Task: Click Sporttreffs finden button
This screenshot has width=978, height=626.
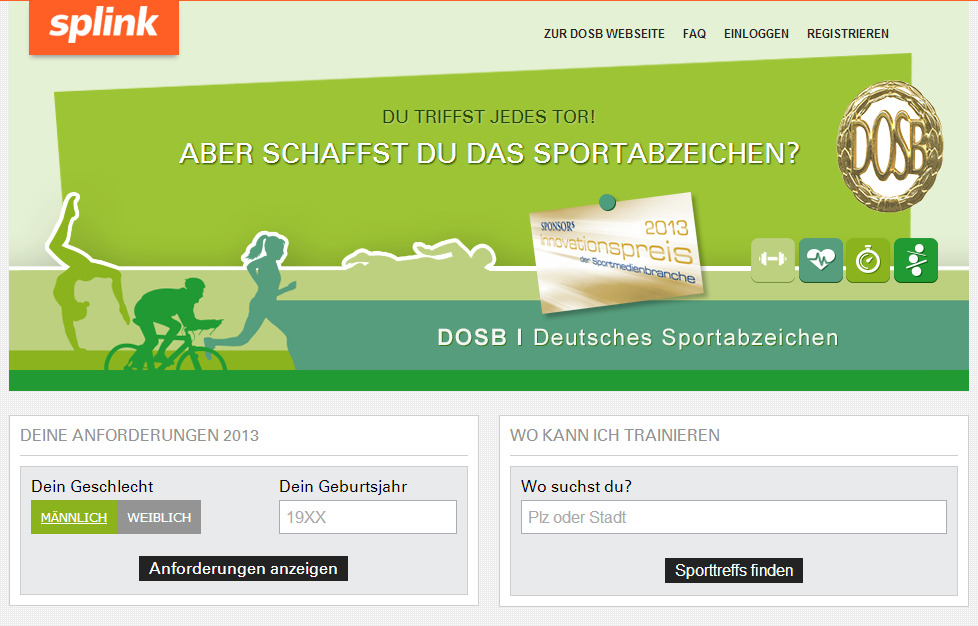Action: click(x=734, y=571)
